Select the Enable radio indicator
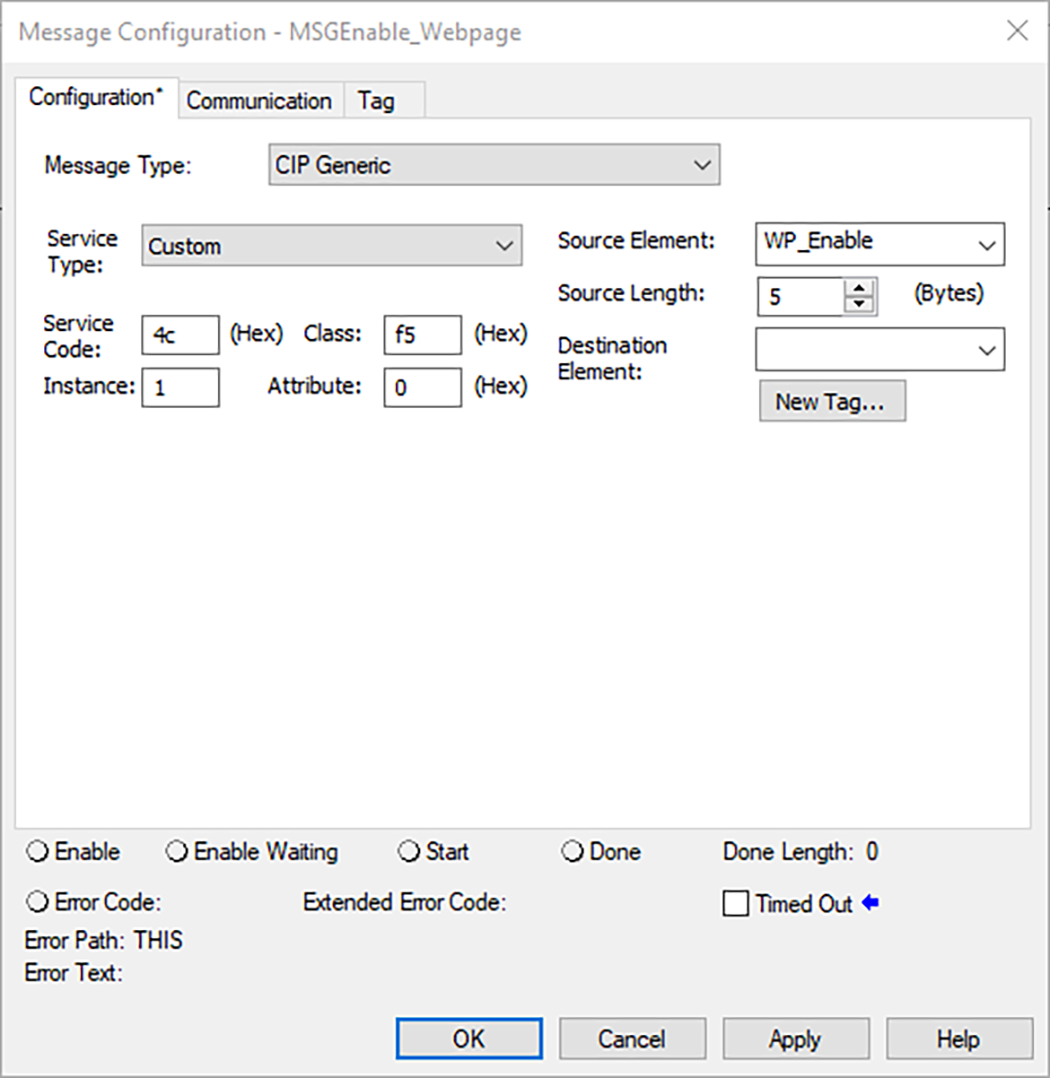 [38, 852]
